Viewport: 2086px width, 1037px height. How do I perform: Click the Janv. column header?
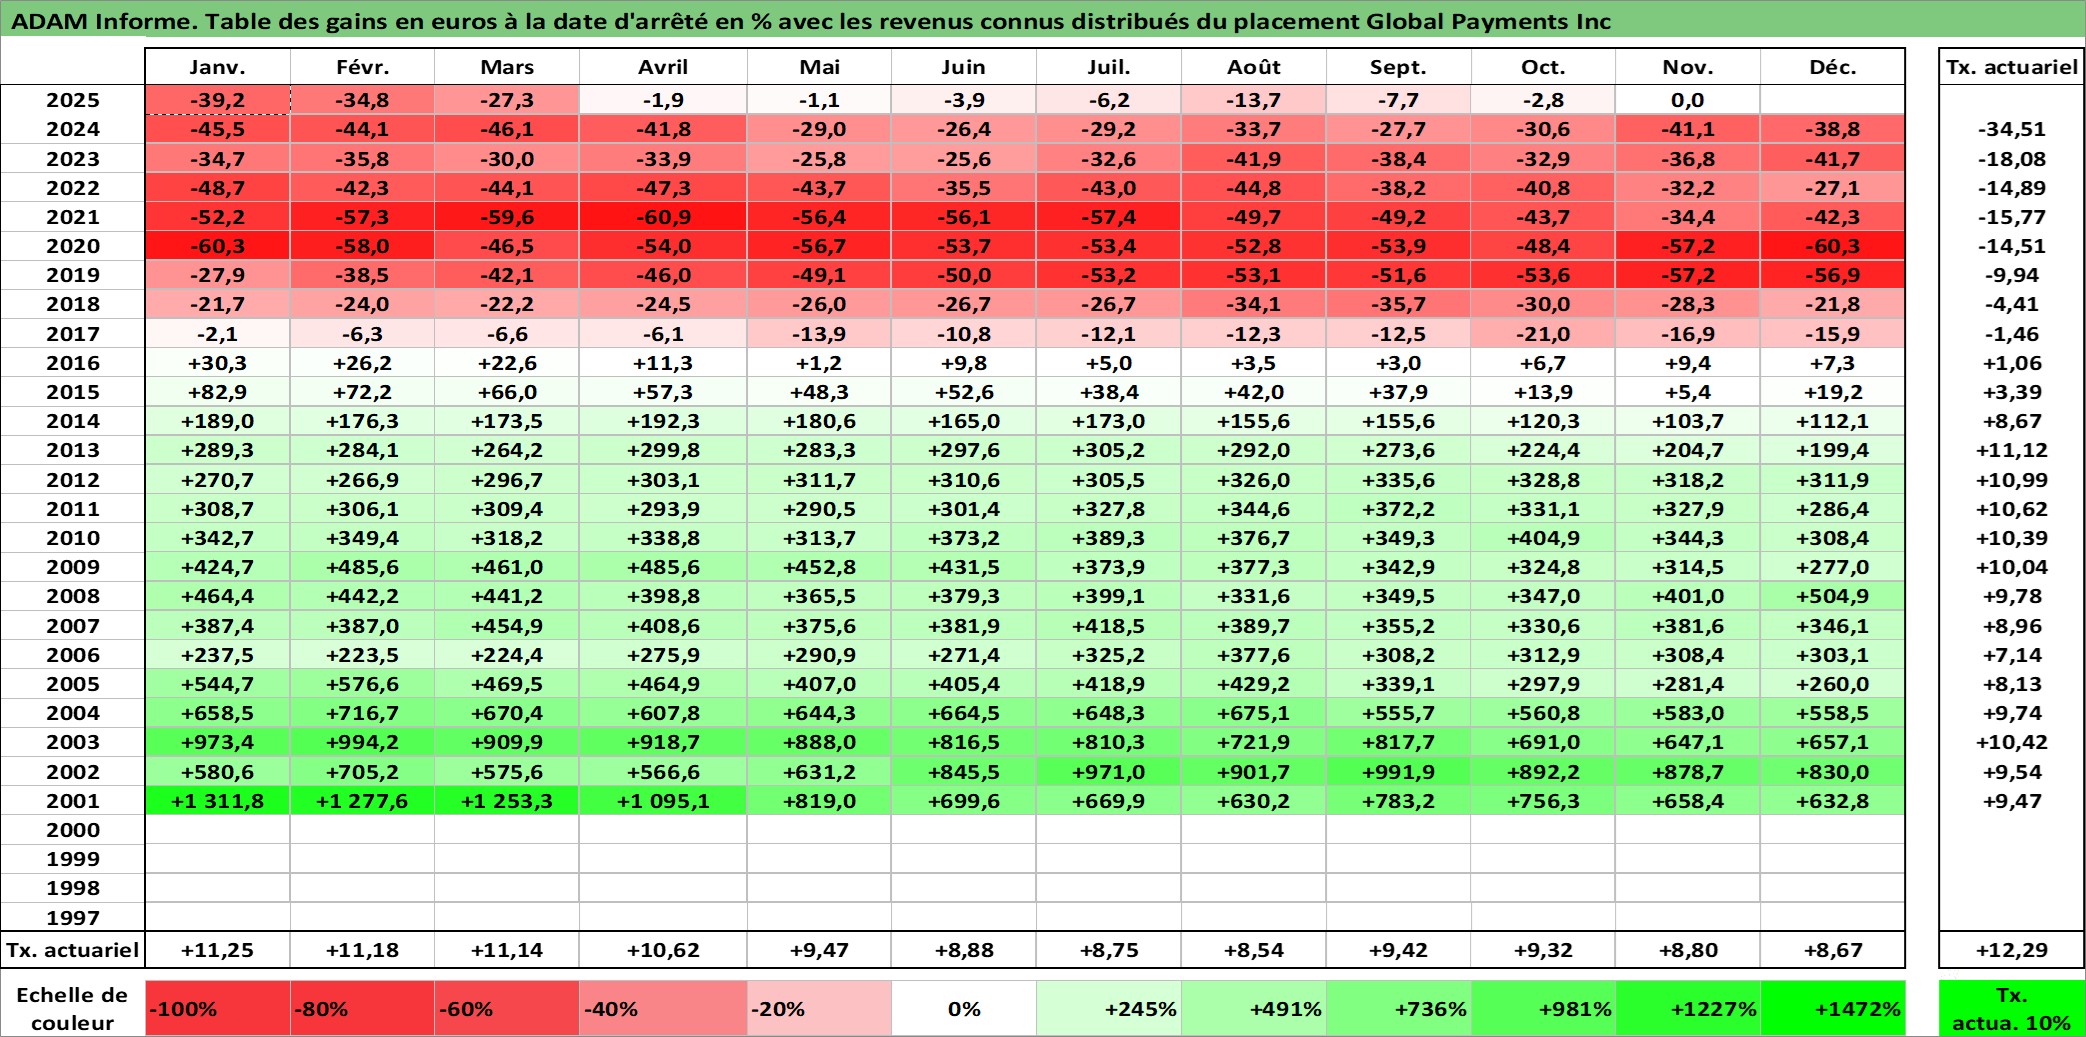(x=217, y=67)
